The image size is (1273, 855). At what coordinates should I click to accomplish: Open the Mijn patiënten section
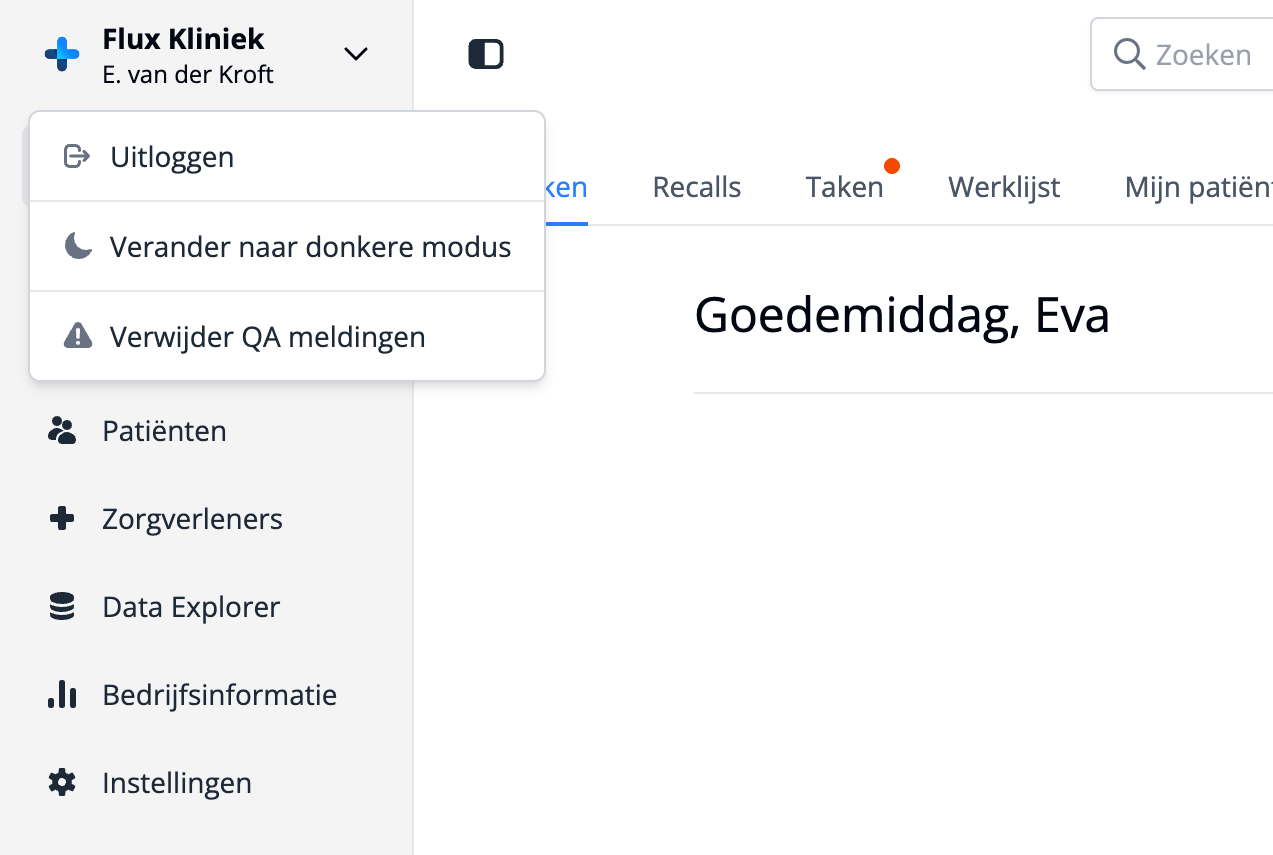coord(1197,186)
